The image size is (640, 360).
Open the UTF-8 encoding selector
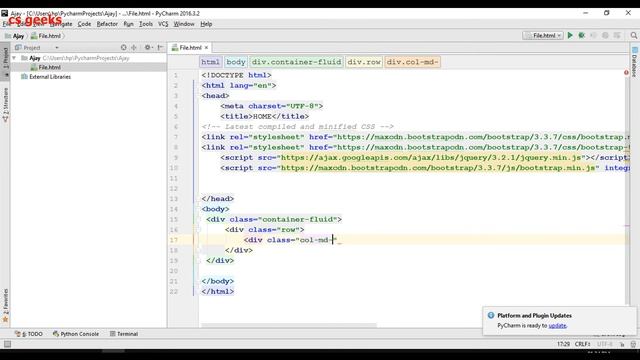[x=604, y=344]
